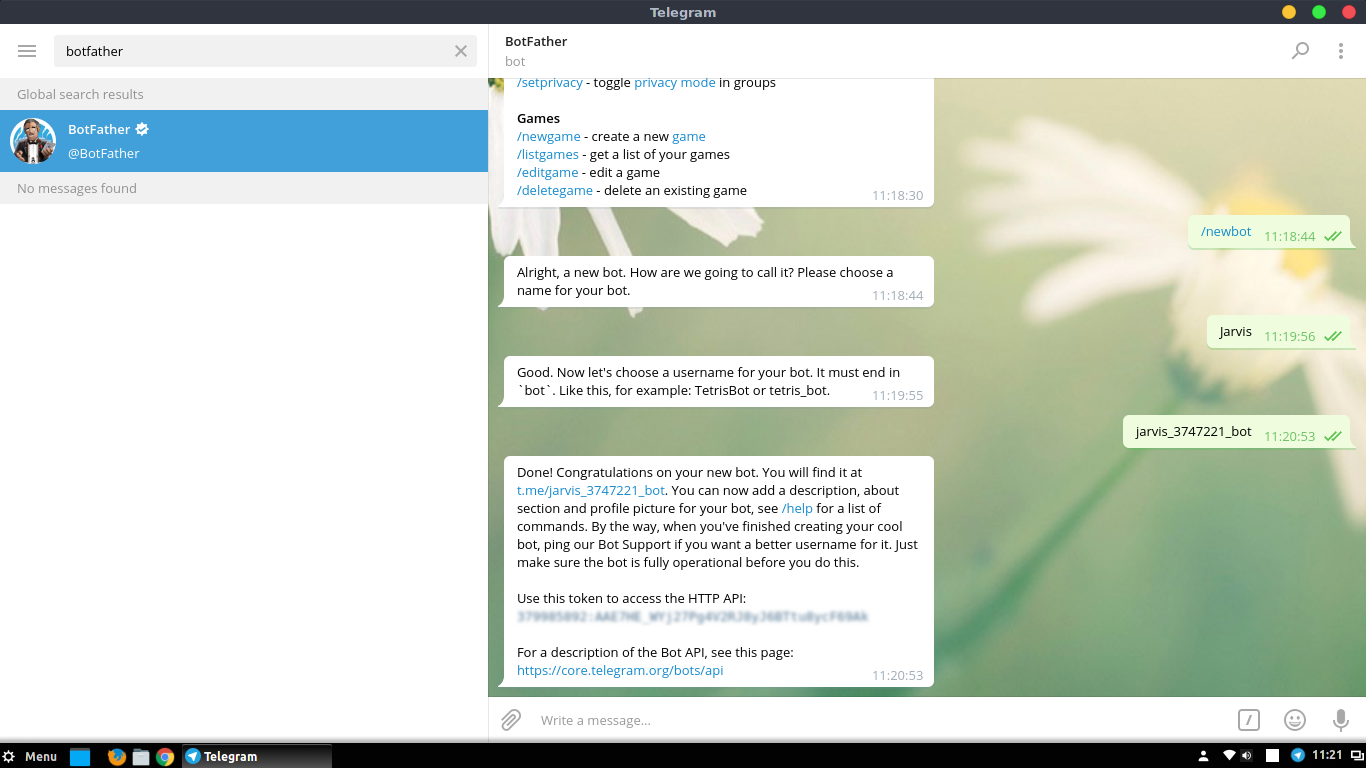Clear the botfather search text

[461, 51]
